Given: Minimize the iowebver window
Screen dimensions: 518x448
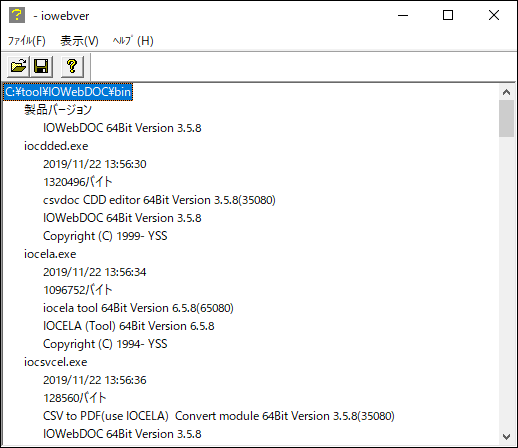Looking at the screenshot, I should pyautogui.click(x=403, y=15).
